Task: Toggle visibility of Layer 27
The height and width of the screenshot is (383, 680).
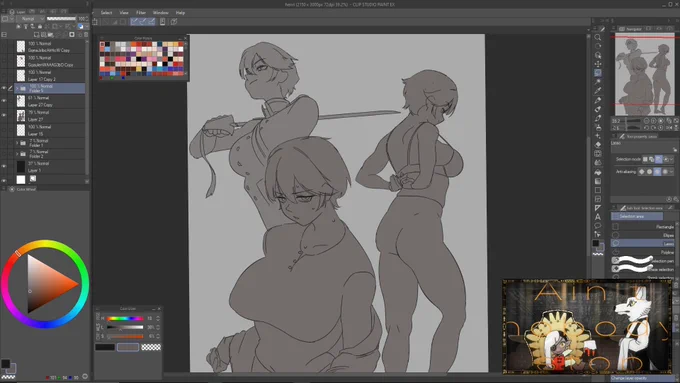Action: coord(4,115)
